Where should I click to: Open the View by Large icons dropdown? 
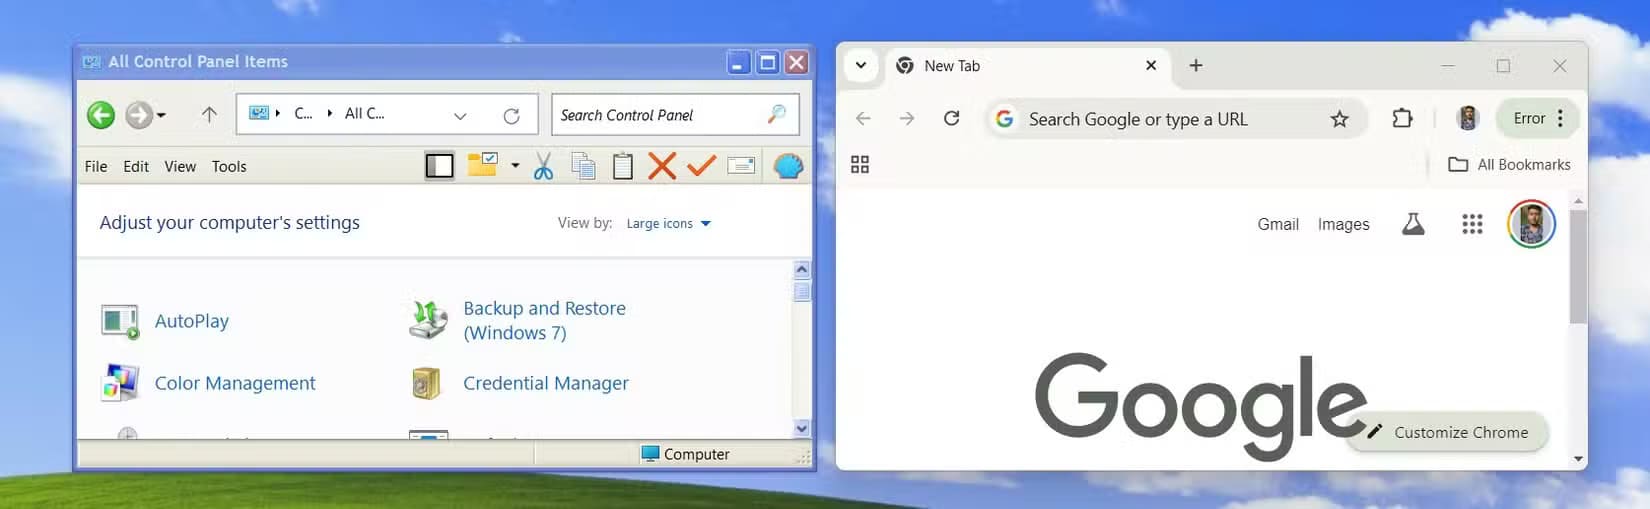(668, 223)
